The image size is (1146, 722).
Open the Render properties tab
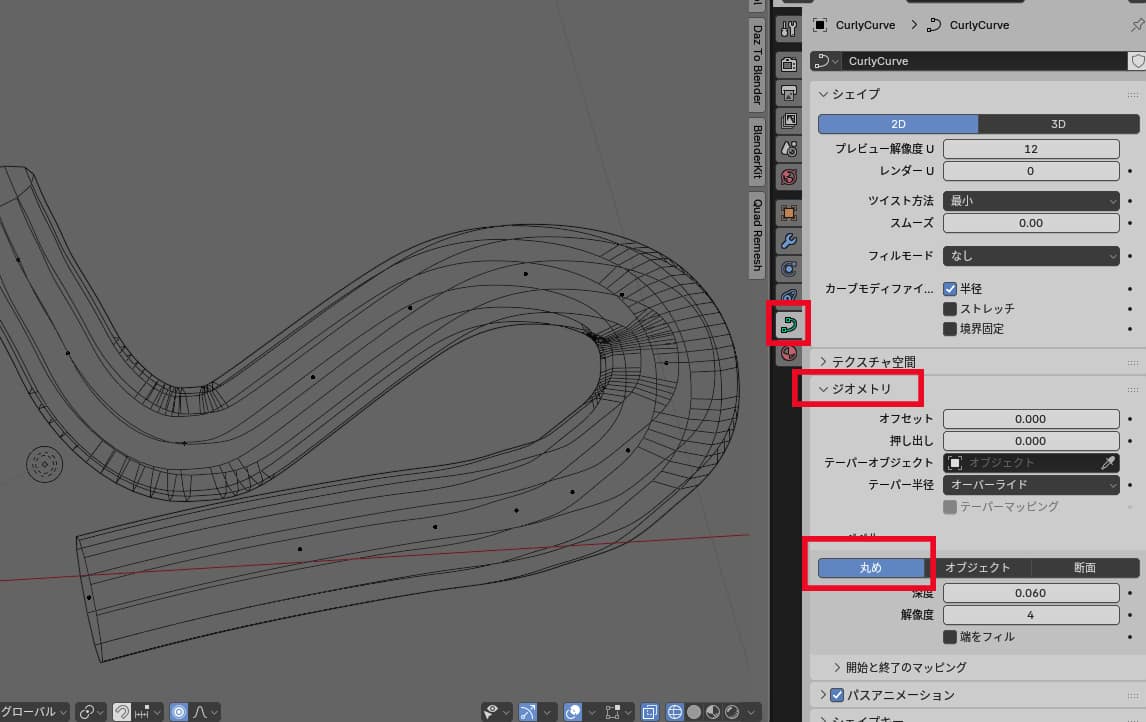point(788,65)
